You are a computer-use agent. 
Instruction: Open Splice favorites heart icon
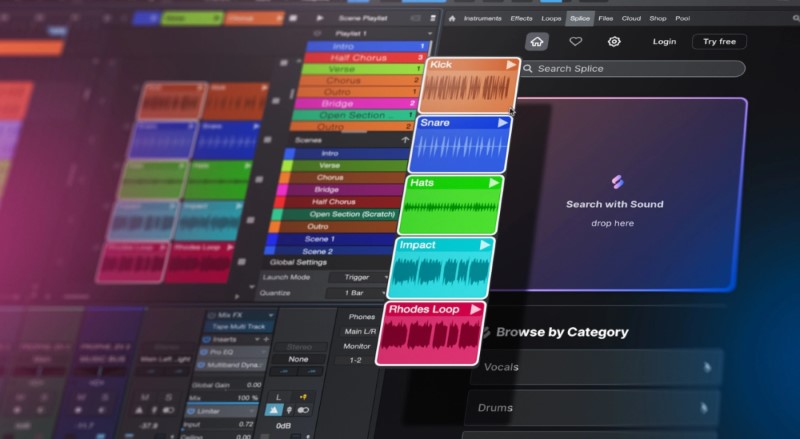point(576,41)
